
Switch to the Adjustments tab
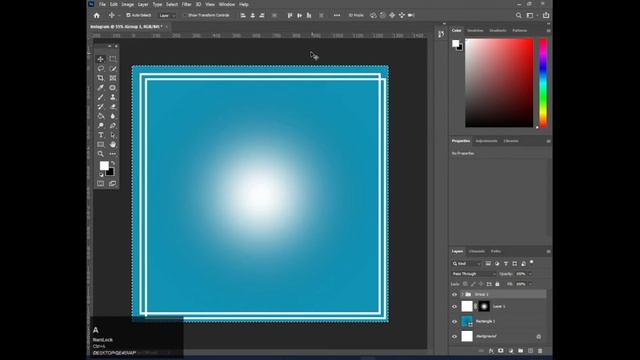point(486,141)
